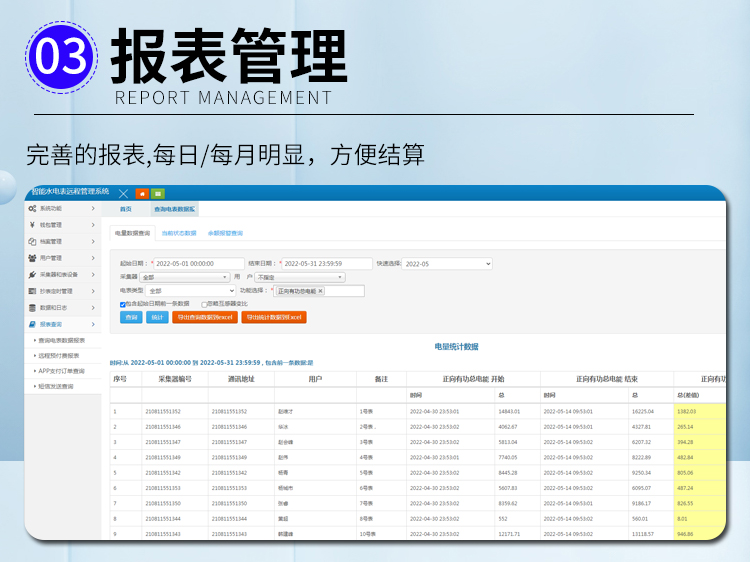Viewport: 750px width, 562px height.
Task: Click the end total value 13118.57
Action: click(x=643, y=534)
